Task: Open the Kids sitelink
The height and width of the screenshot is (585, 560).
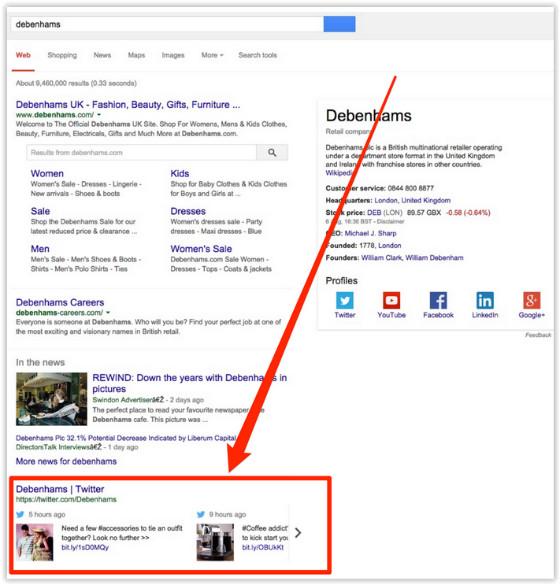Action: (180, 173)
